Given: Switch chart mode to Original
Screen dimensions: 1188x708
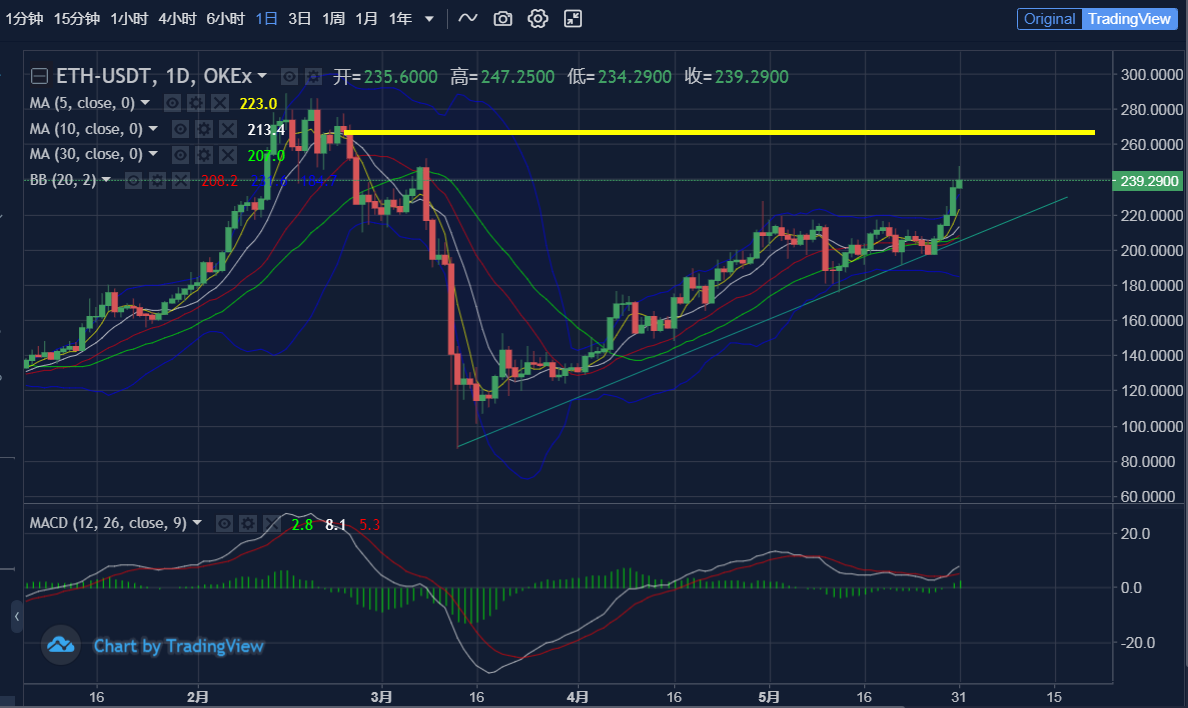Looking at the screenshot, I should pyautogui.click(x=1049, y=19).
